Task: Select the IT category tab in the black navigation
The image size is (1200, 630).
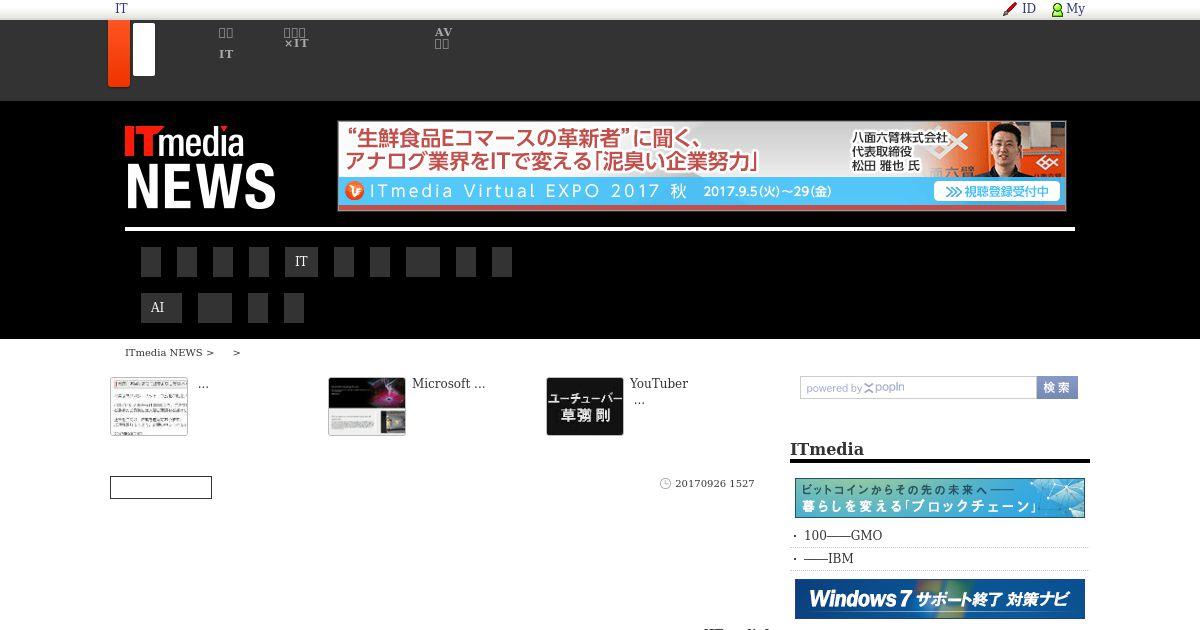Action: [x=301, y=262]
